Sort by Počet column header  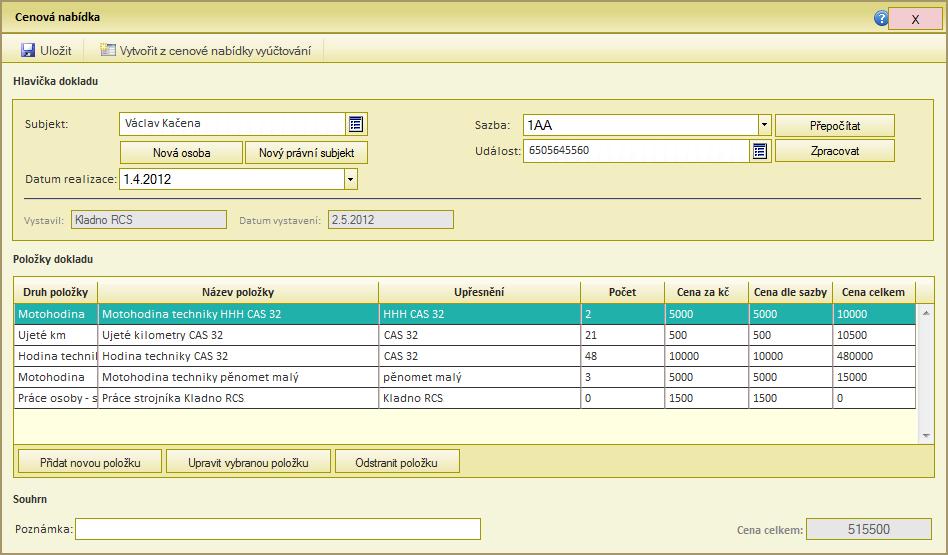[x=622, y=292]
